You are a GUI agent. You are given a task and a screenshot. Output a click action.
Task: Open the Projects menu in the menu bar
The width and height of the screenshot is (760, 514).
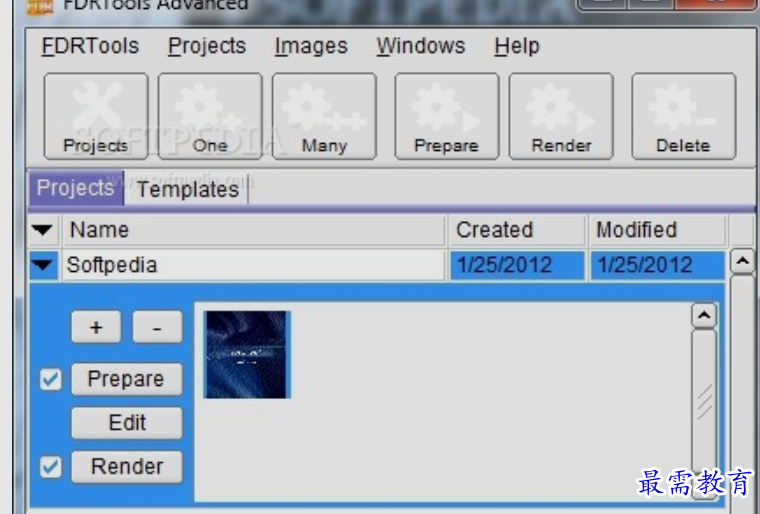[207, 47]
